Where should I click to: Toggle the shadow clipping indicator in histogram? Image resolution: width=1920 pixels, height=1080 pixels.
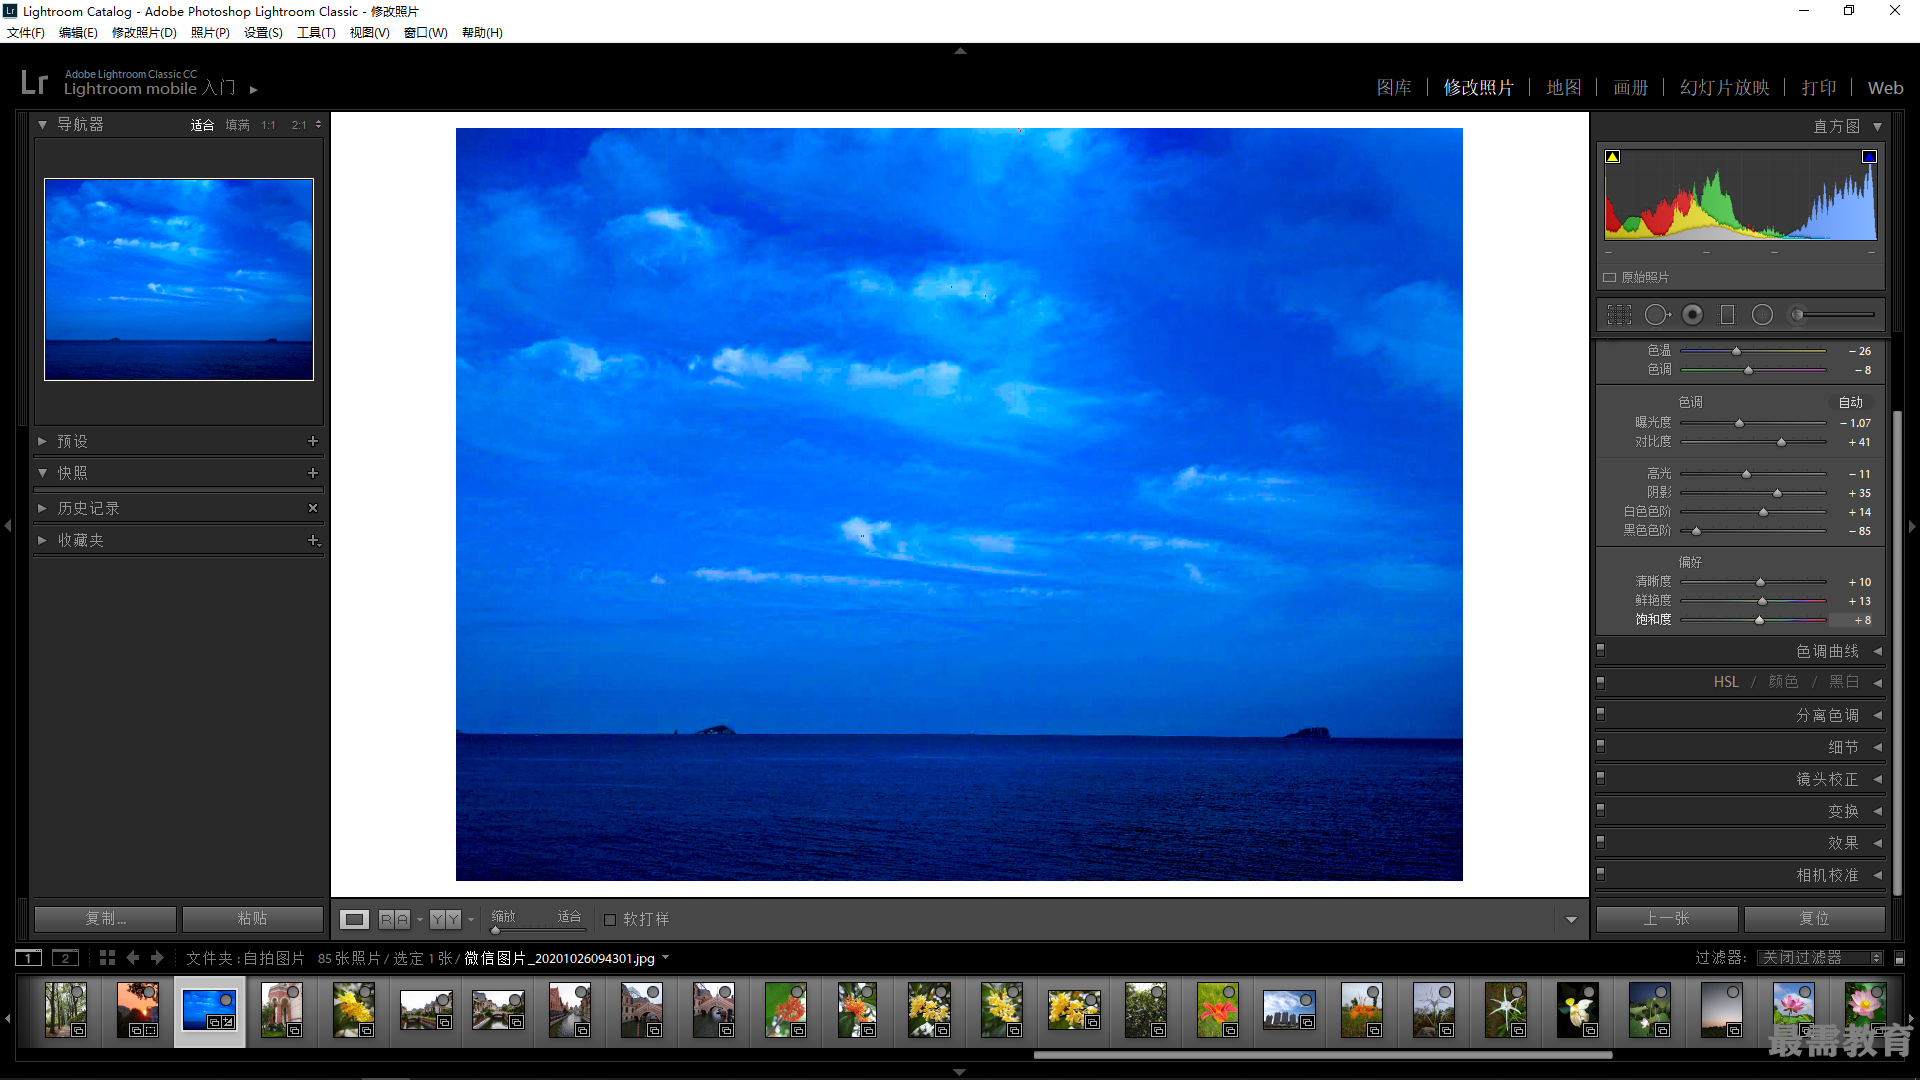pyautogui.click(x=1612, y=157)
